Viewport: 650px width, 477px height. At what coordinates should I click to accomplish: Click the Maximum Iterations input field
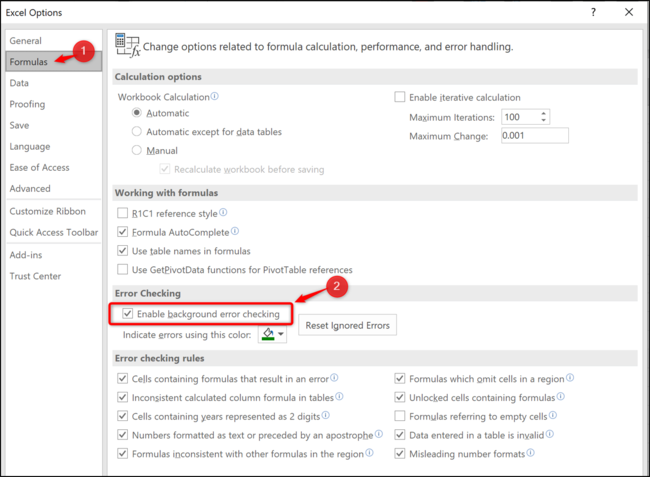[521, 117]
